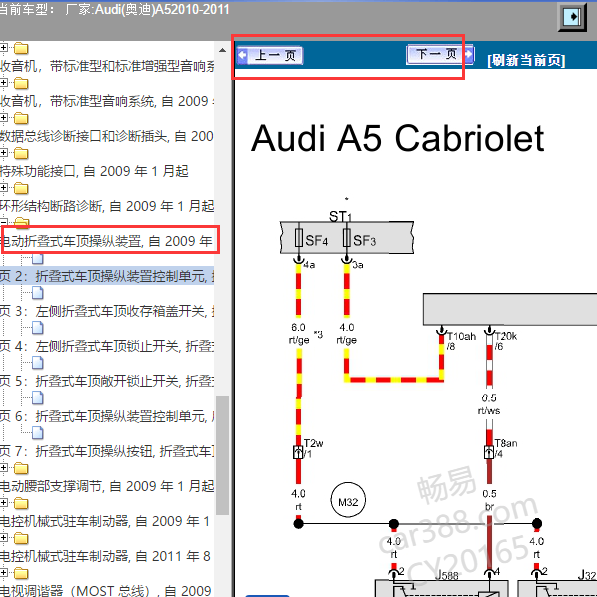
Task: Click the panel toggle arrow icon top right
Action: coord(572,17)
